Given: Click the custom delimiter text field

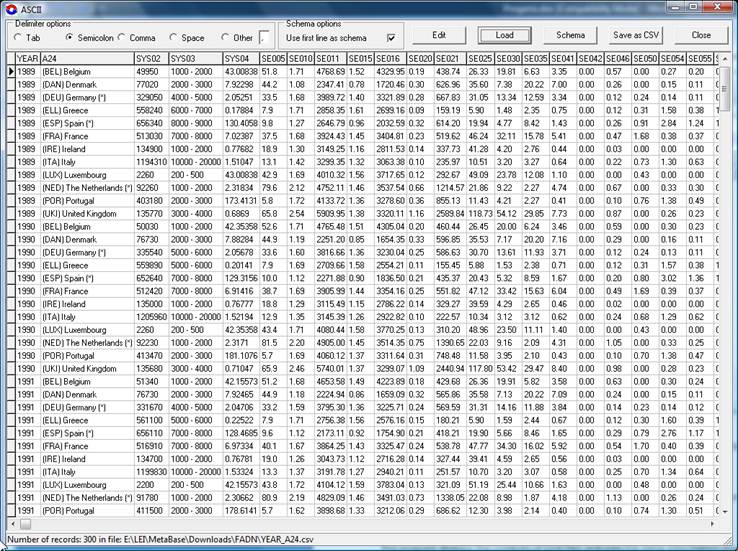Looking at the screenshot, I should point(263,38).
